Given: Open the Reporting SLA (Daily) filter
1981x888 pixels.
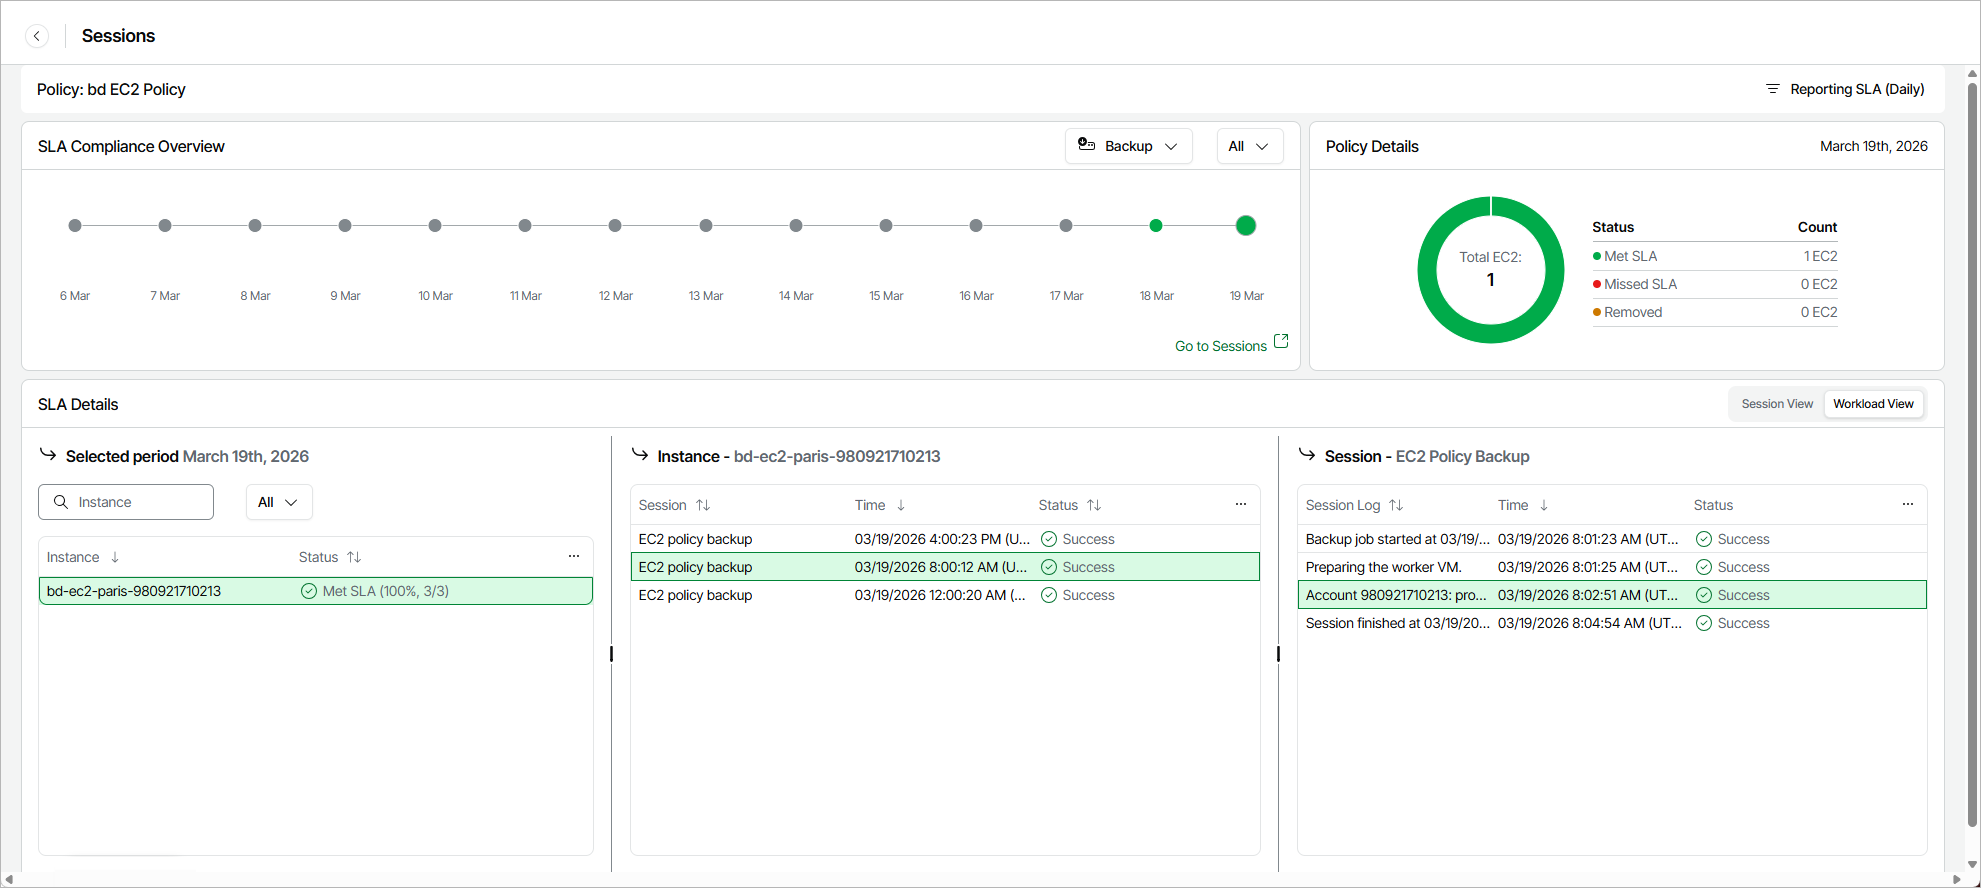Looking at the screenshot, I should tap(1845, 89).
